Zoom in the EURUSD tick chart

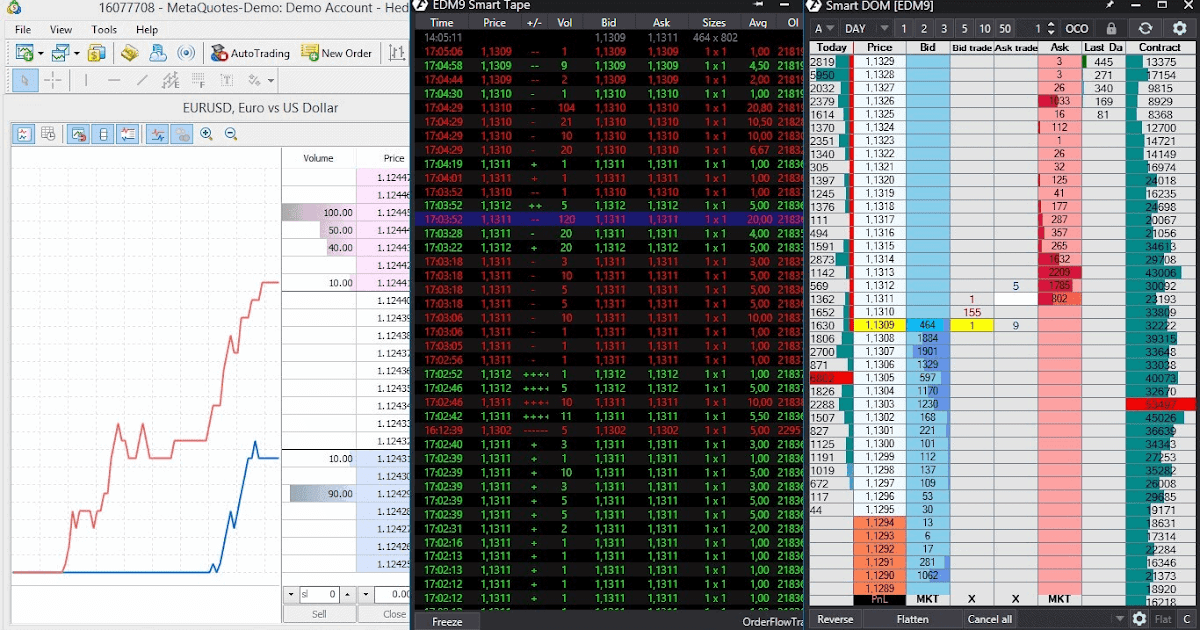(x=206, y=133)
